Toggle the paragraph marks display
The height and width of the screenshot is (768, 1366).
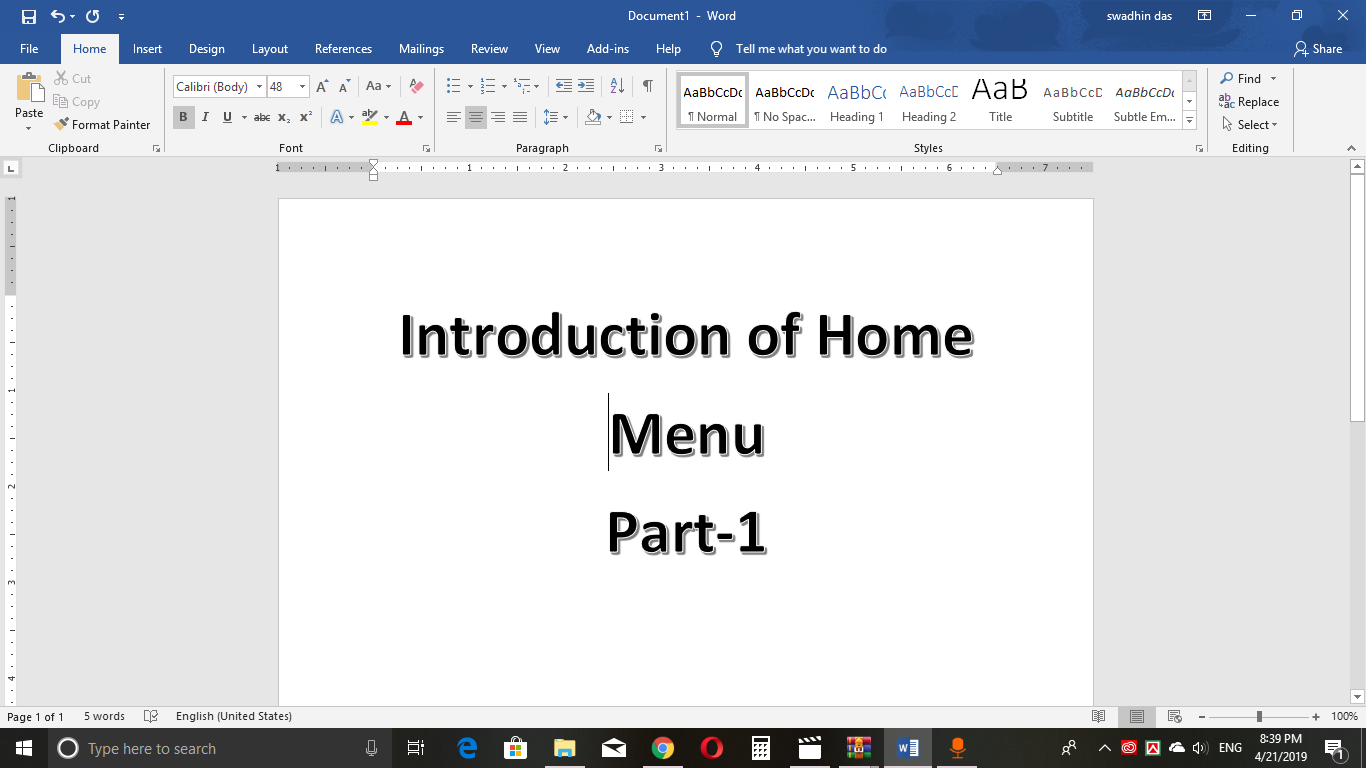point(647,85)
